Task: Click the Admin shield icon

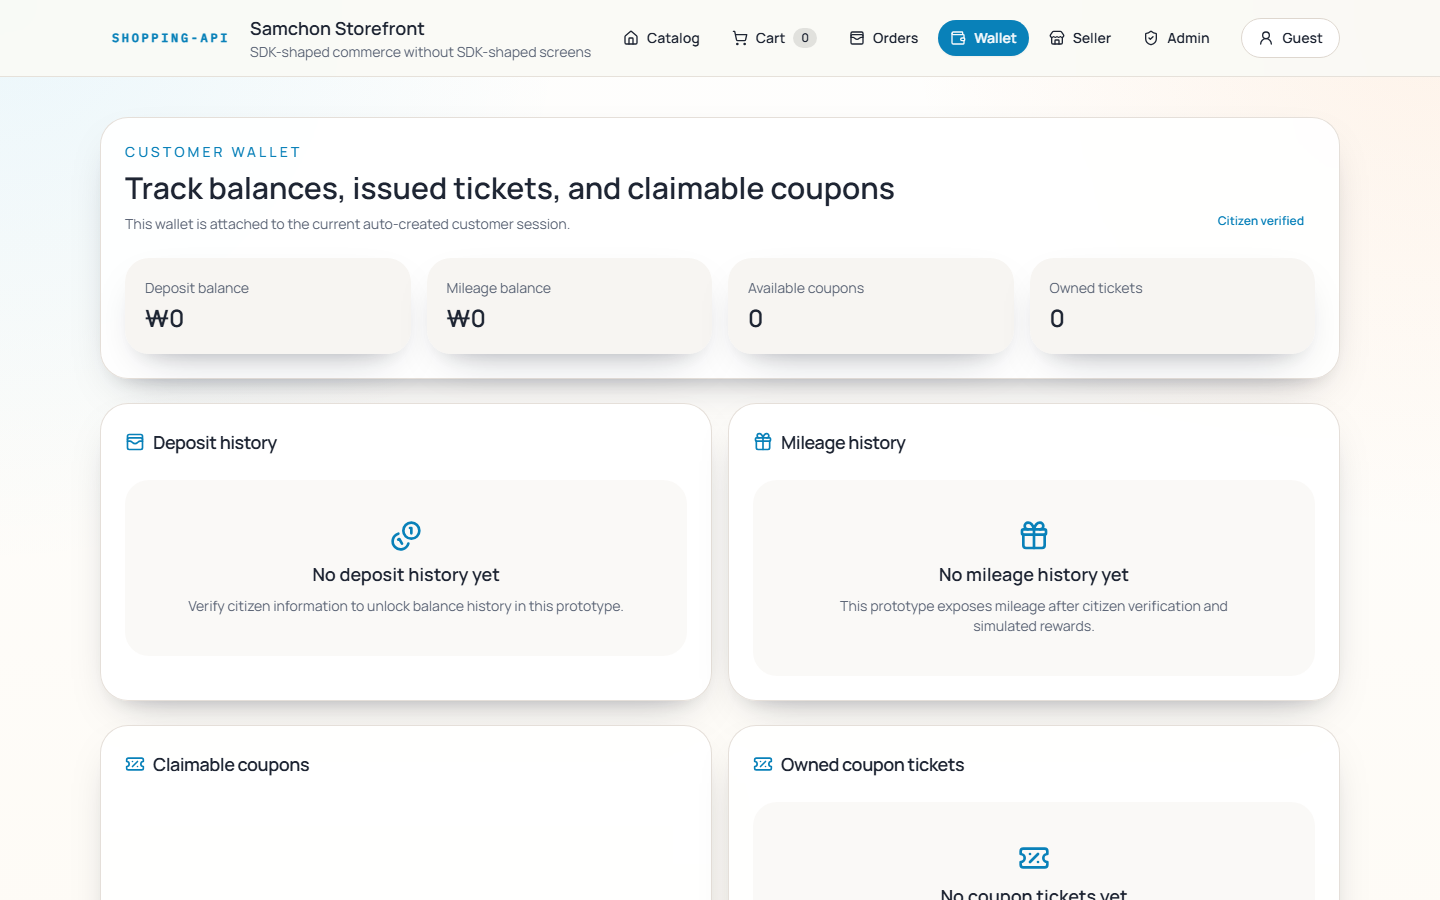Action: 1151,38
